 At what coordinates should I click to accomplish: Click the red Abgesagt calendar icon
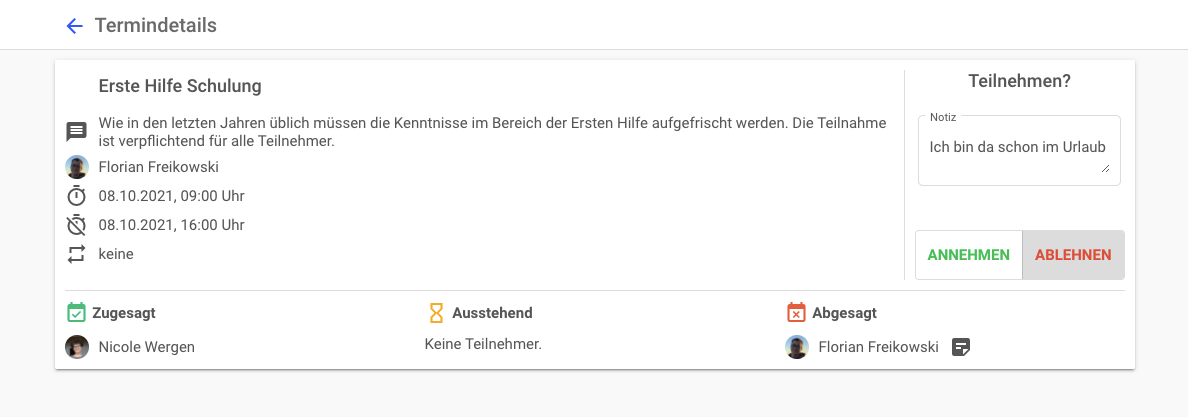796,313
